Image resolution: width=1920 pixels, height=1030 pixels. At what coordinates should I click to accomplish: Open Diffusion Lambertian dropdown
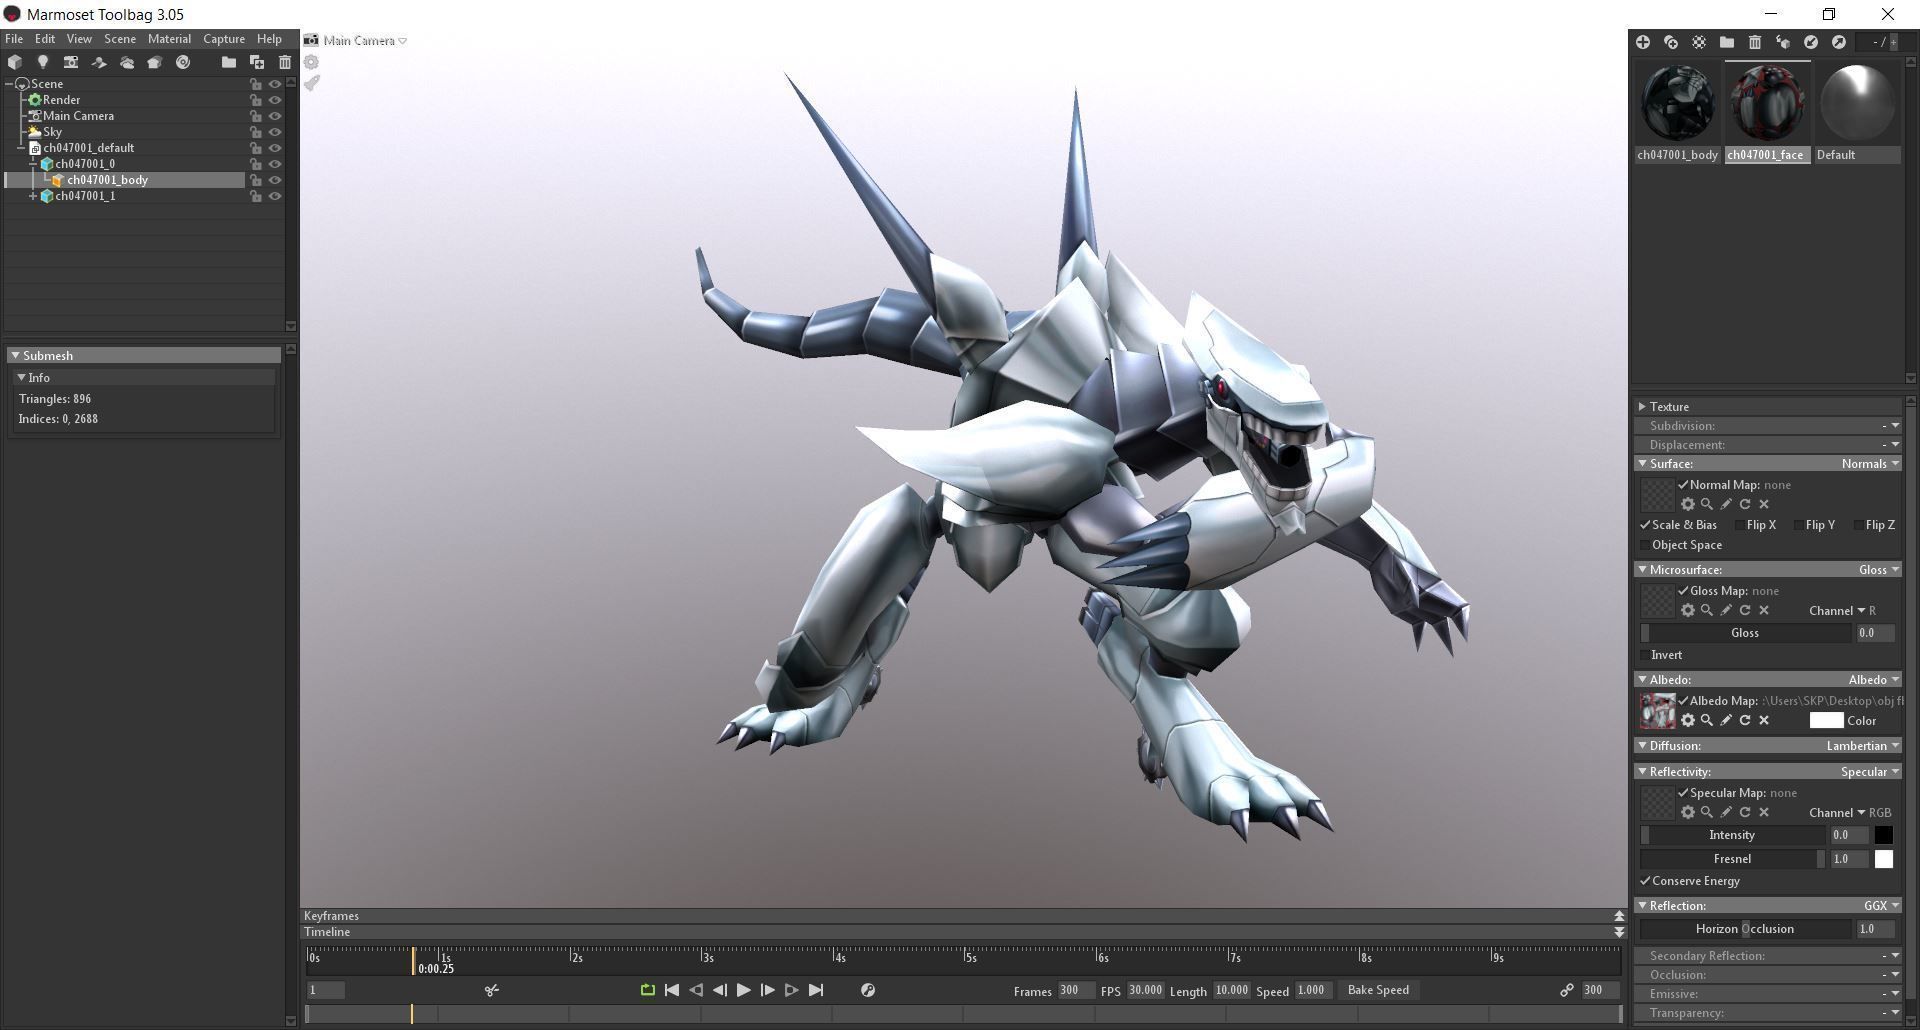tap(1862, 746)
